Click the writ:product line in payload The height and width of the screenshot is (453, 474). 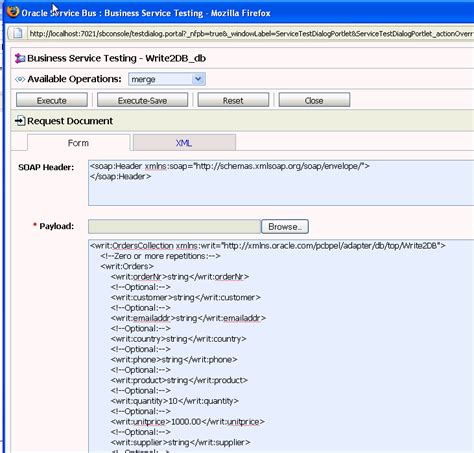(x=179, y=380)
